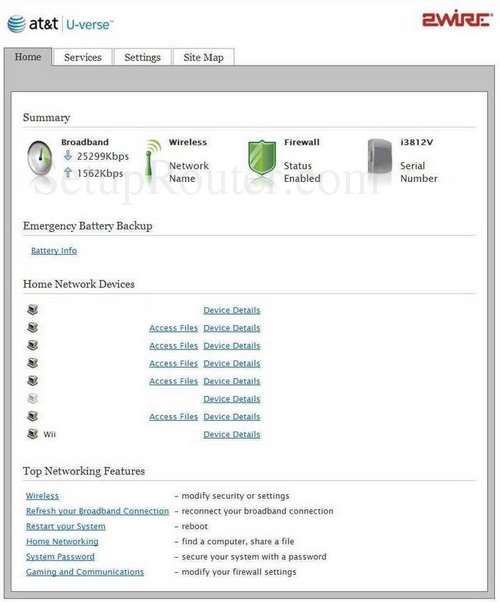This screenshot has height=602, width=500.
Task: Switch to the Home tab
Action: tap(28, 57)
